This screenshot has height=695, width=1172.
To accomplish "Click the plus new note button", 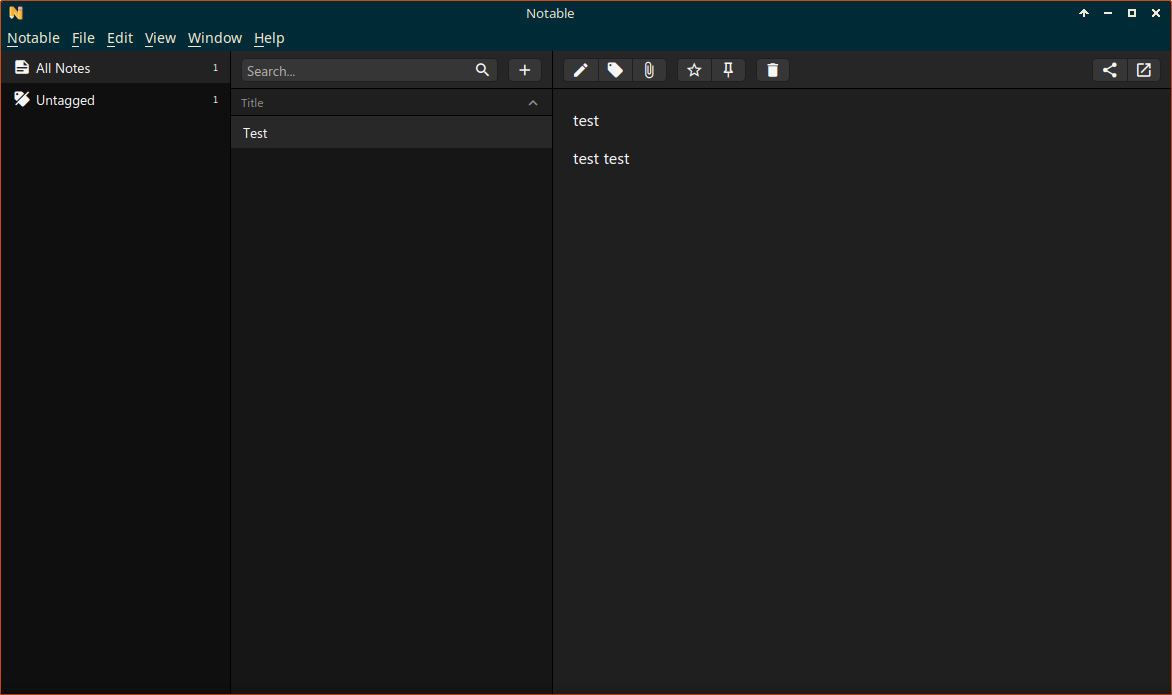I will (525, 70).
